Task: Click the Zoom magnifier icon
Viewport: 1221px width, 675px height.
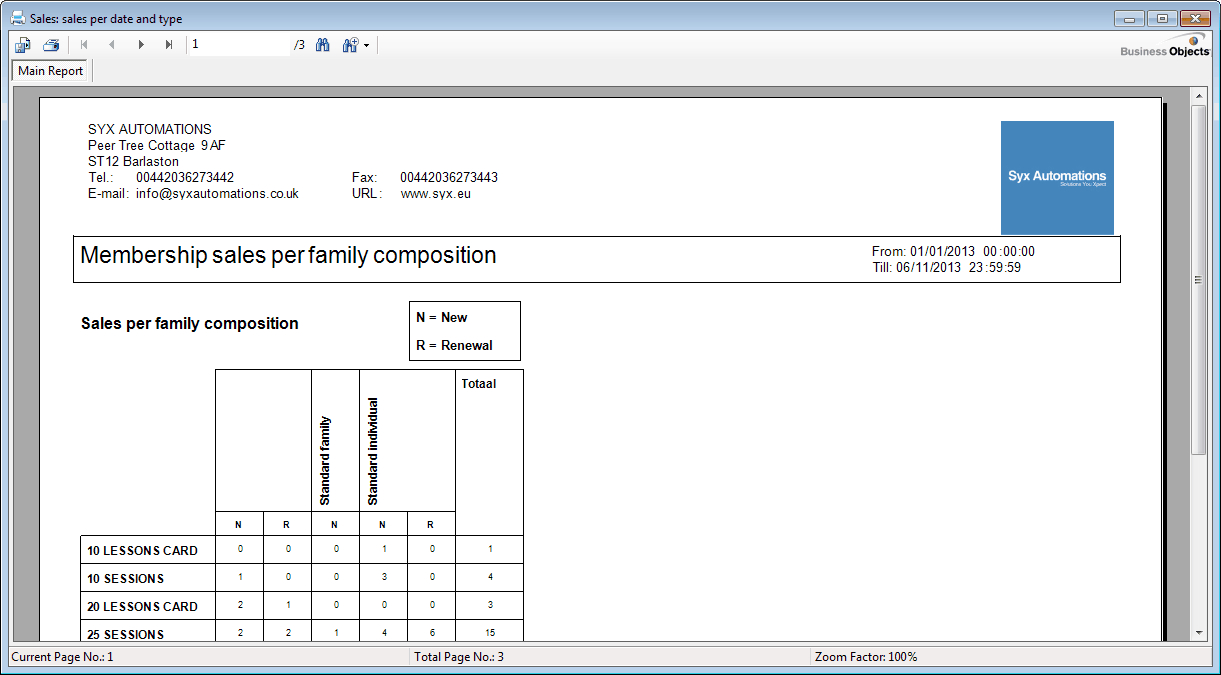Action: point(350,45)
